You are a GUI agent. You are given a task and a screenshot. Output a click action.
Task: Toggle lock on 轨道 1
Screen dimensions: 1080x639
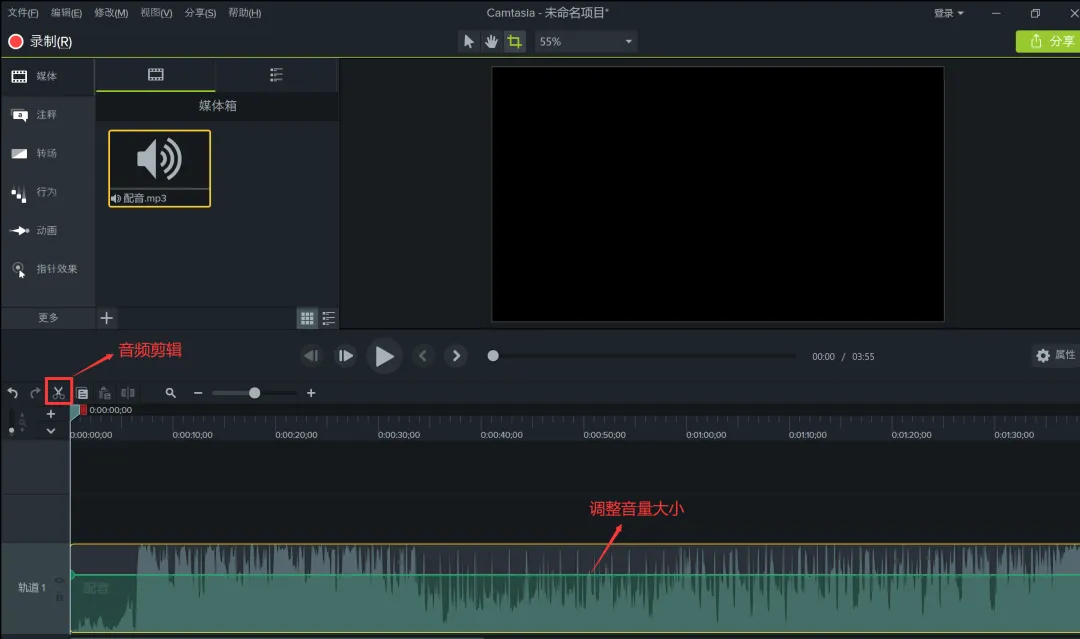[59, 597]
